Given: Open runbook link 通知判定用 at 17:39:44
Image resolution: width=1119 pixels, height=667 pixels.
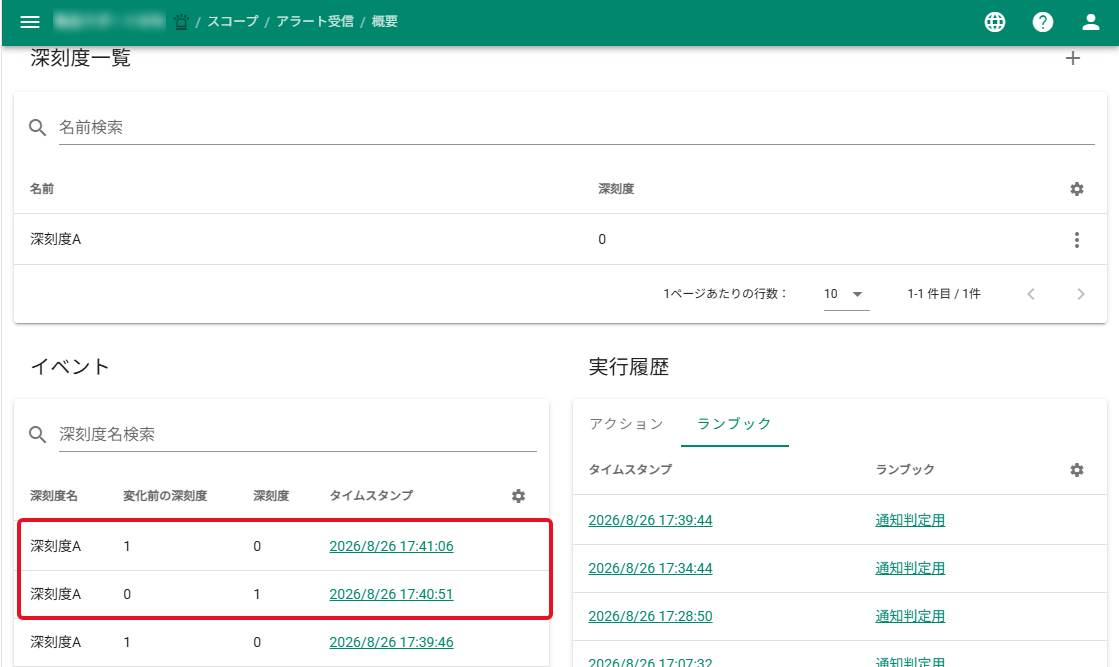Looking at the screenshot, I should click(x=910, y=520).
